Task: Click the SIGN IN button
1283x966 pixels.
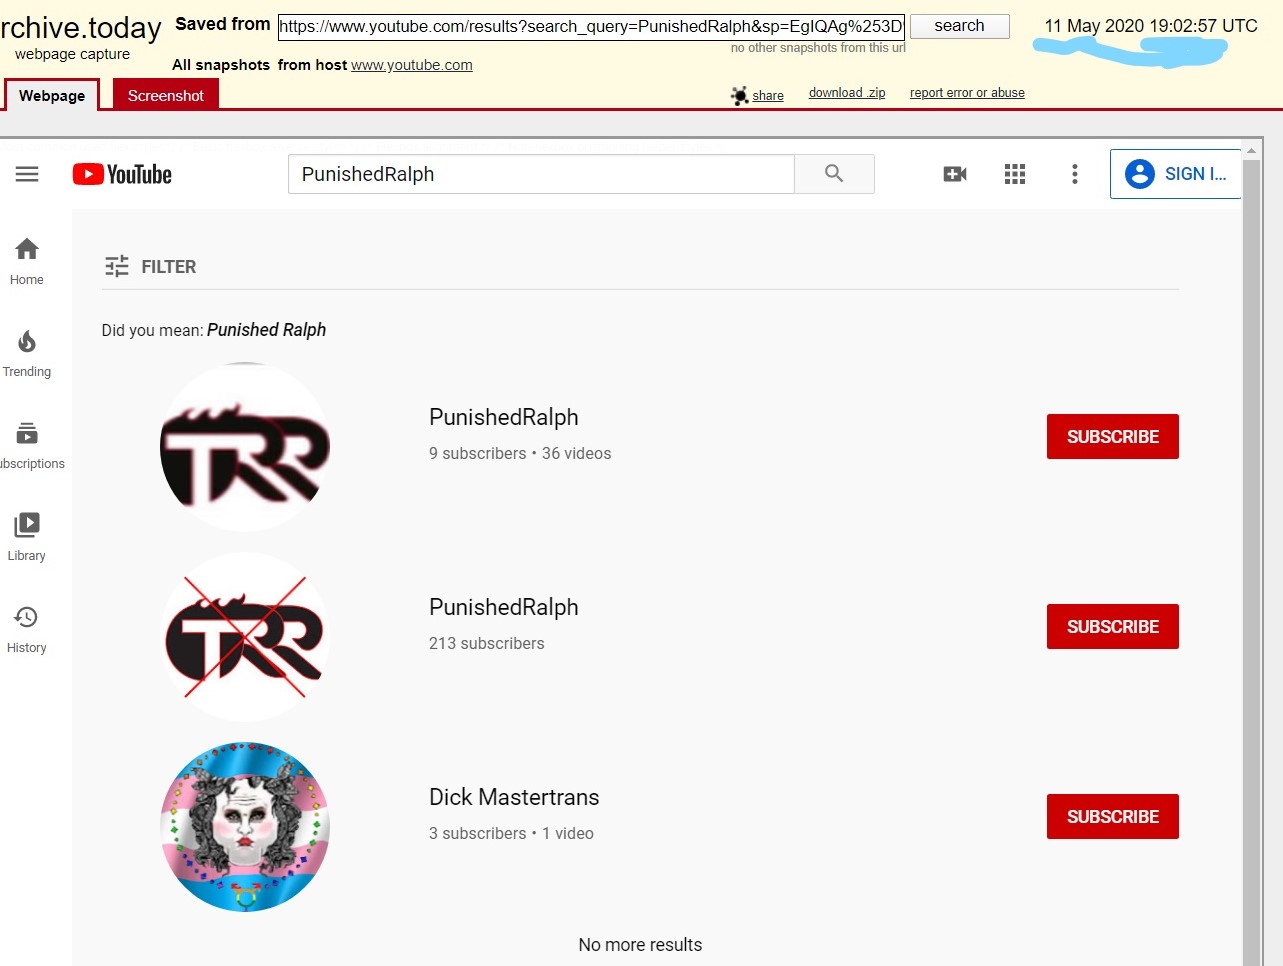Action: [x=1176, y=174]
